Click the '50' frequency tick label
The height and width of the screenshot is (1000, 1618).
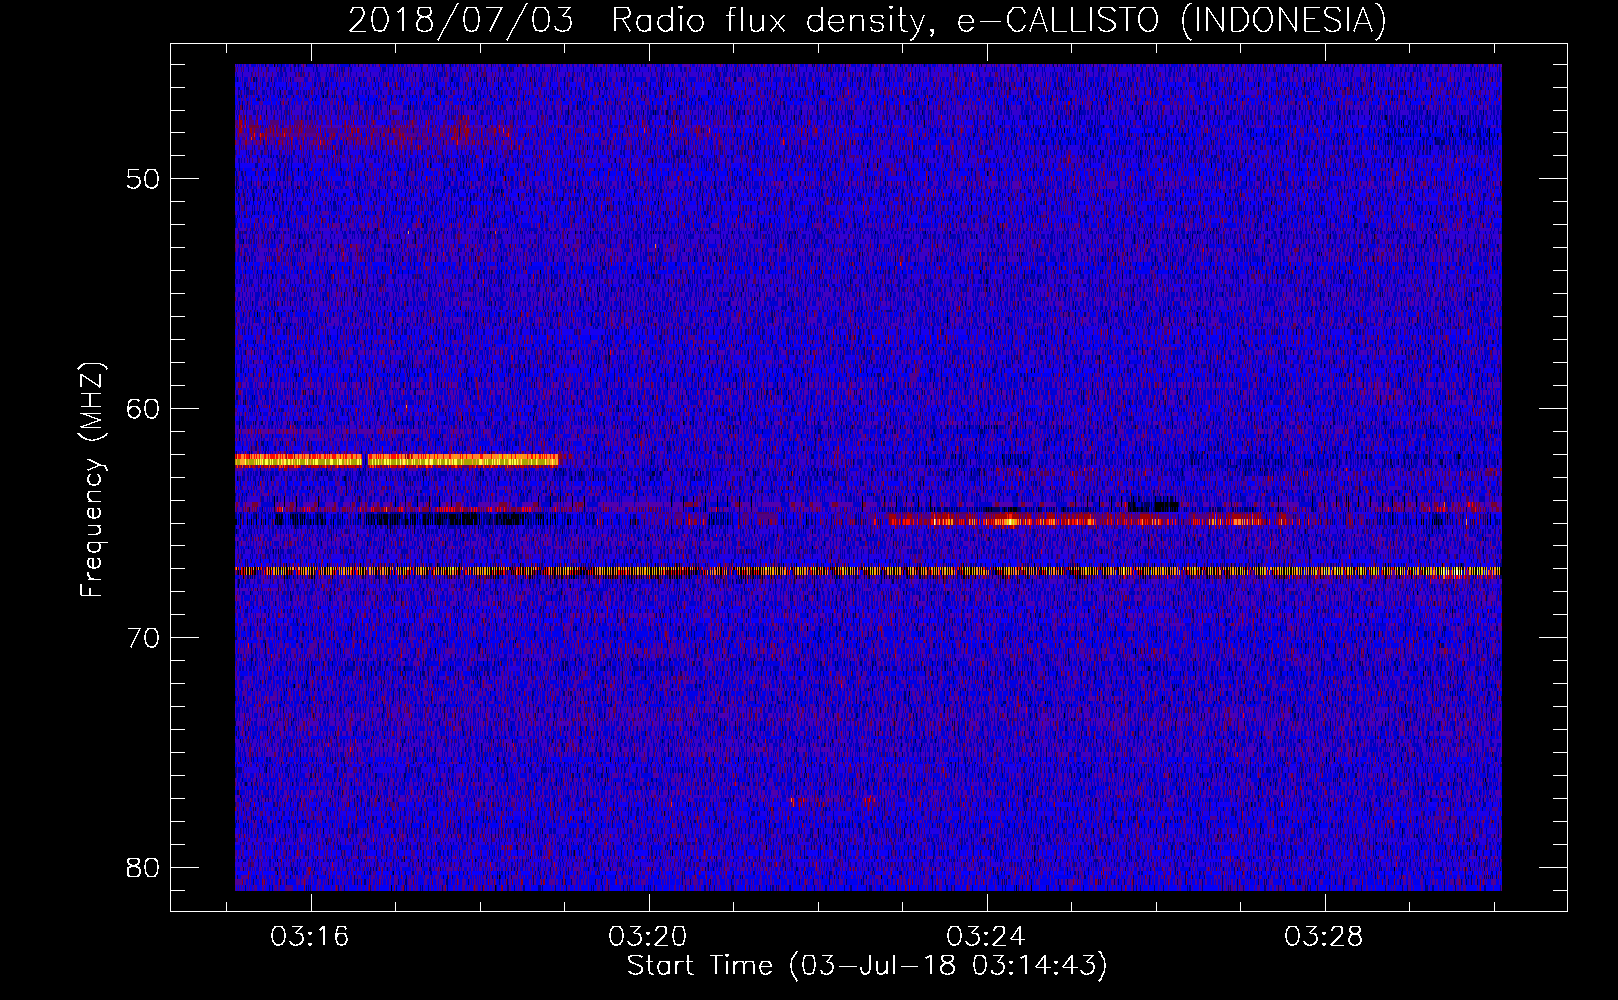click(143, 179)
